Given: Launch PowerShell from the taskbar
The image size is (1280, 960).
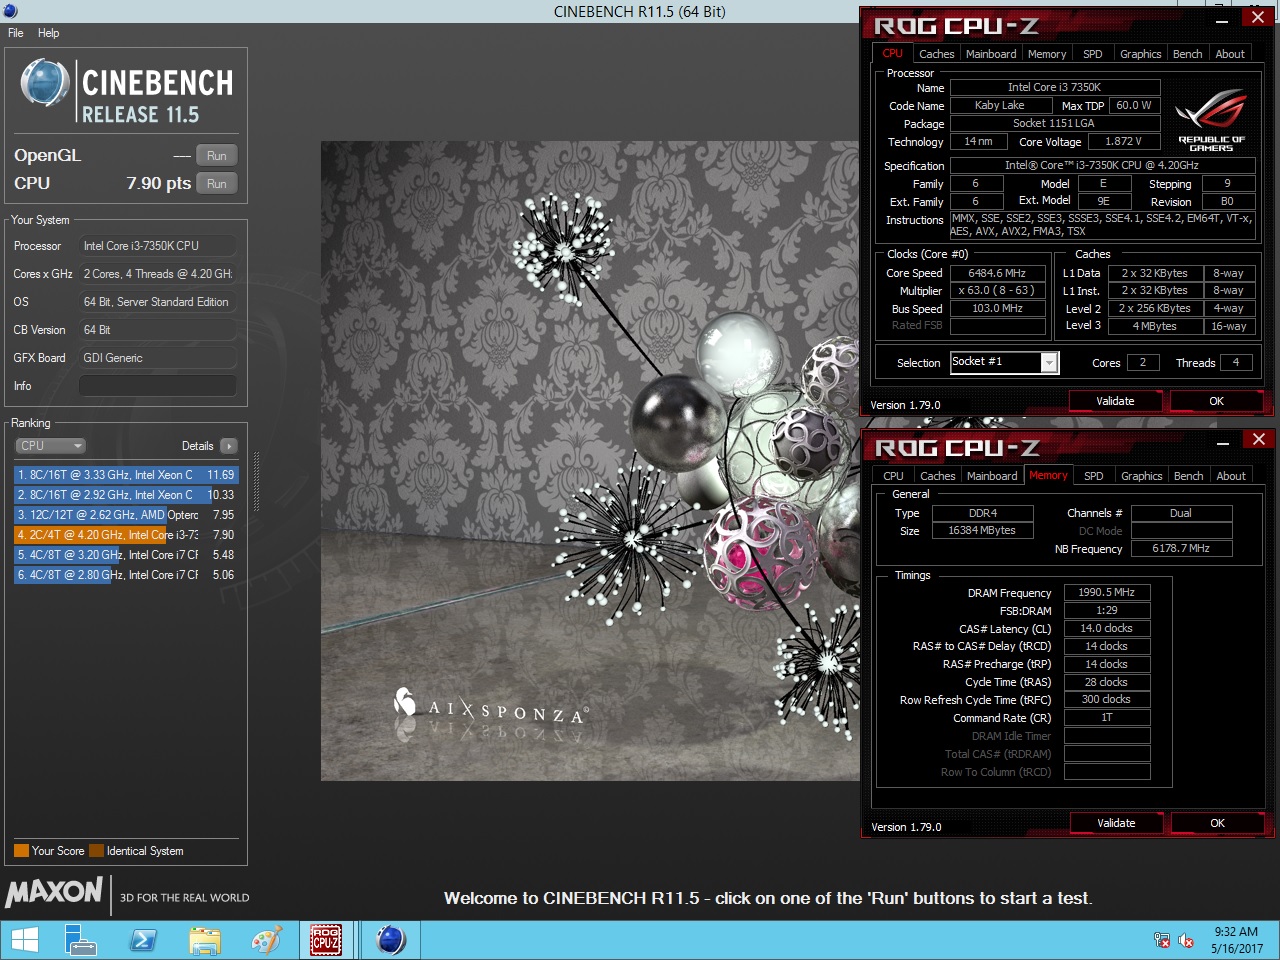Looking at the screenshot, I should coord(143,940).
